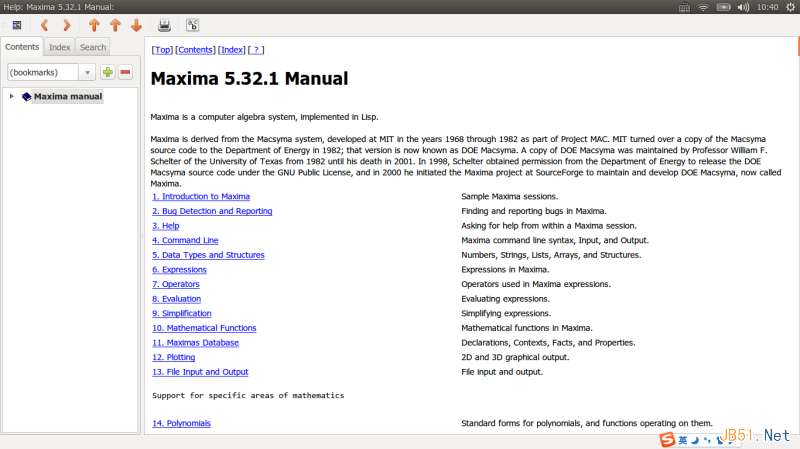Switch to the Search tab
Image resolution: width=800 pixels, height=449 pixels.
click(93, 47)
